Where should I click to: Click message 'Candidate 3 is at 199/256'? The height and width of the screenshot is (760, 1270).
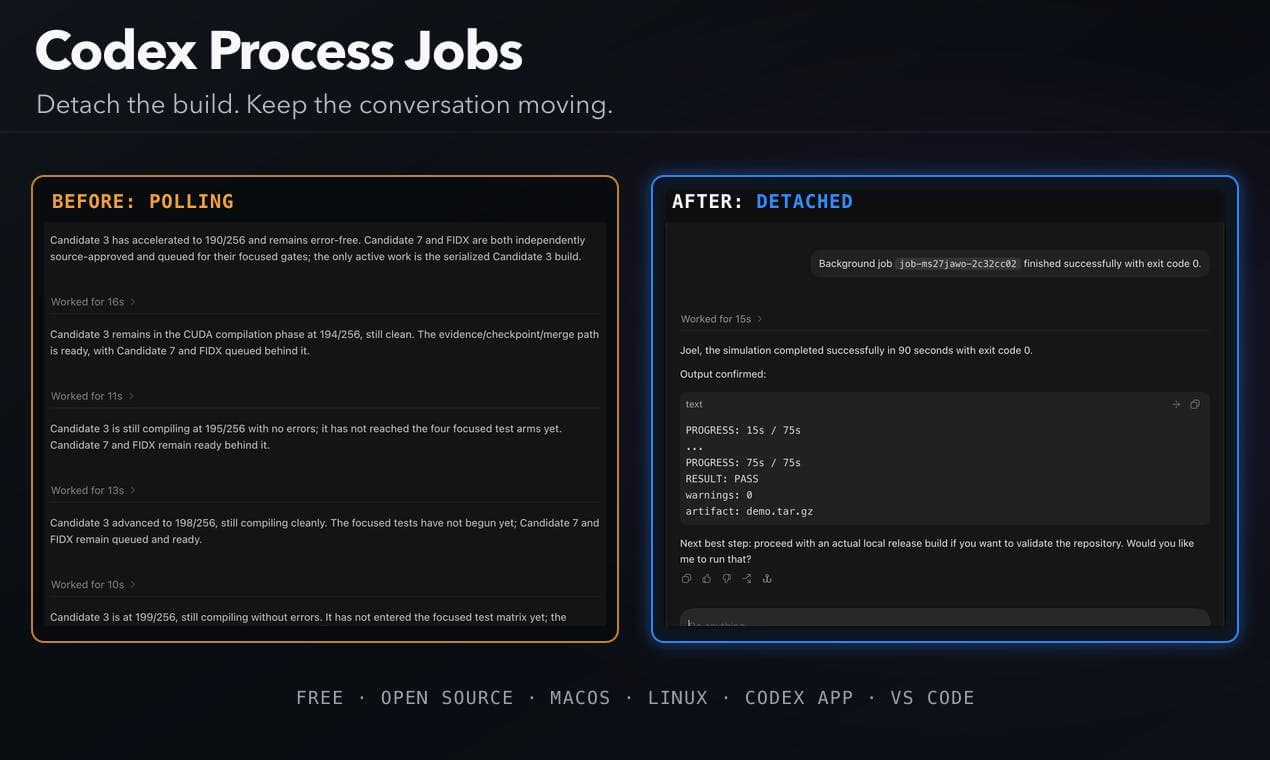tap(308, 617)
